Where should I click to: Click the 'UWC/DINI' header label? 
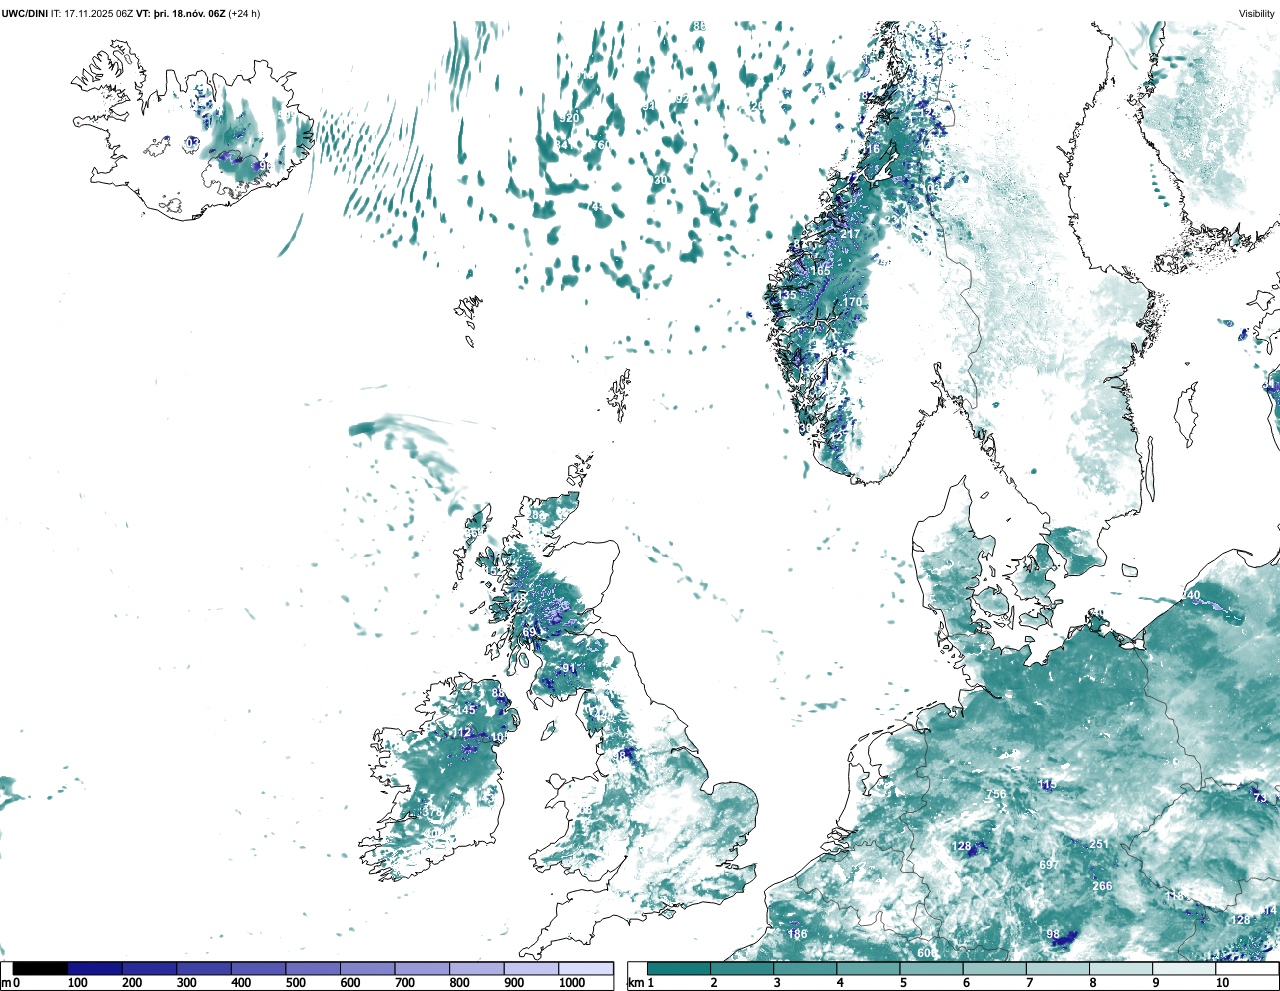[24, 14]
